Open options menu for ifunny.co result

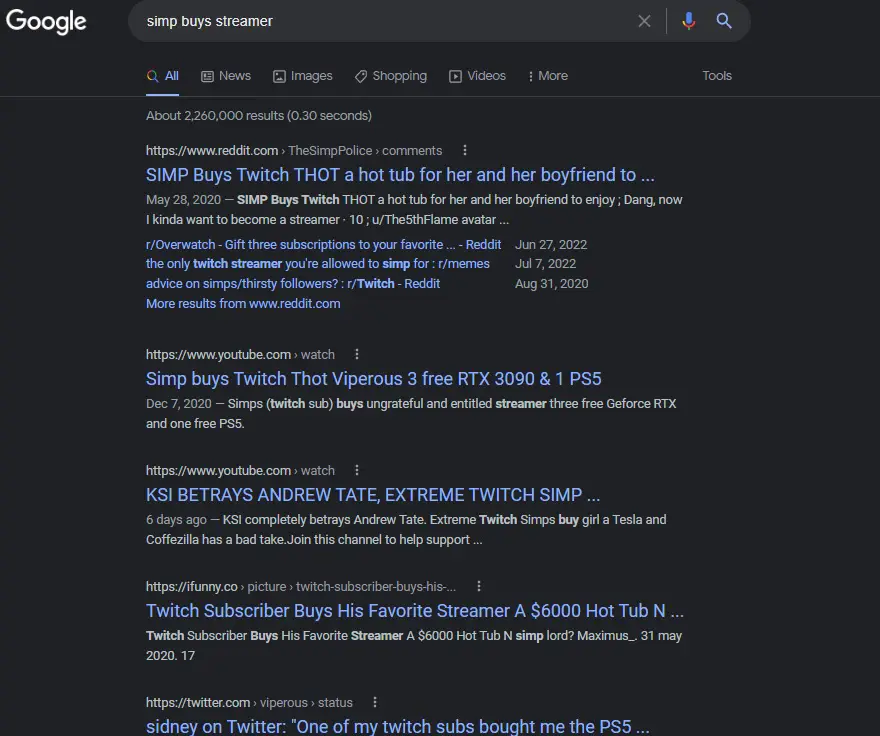tap(479, 586)
